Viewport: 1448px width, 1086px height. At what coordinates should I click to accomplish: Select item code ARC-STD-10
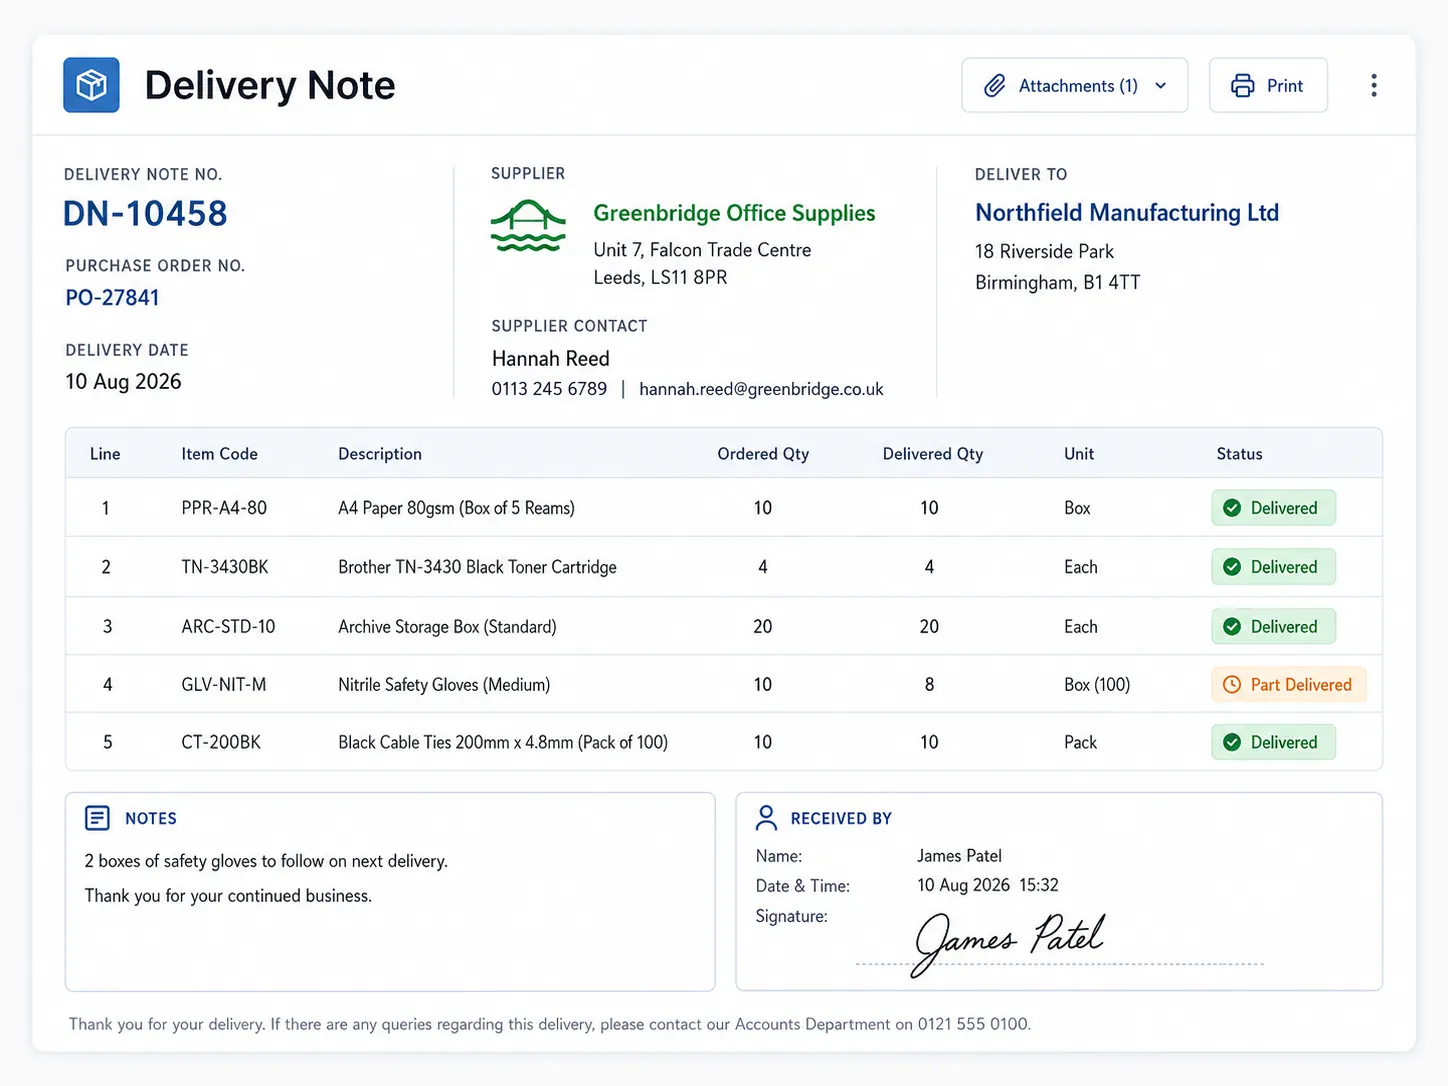tap(228, 627)
